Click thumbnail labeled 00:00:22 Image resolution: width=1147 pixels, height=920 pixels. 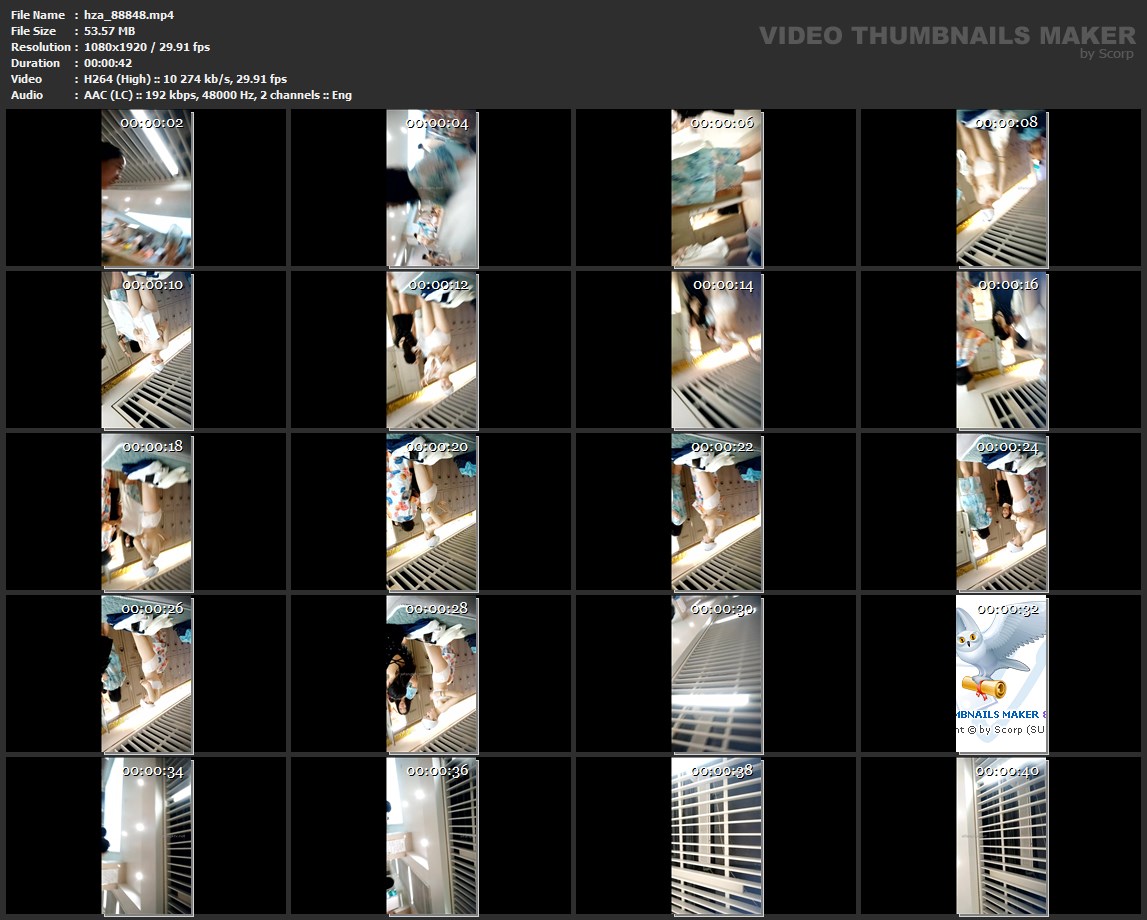pyautogui.click(x=717, y=512)
